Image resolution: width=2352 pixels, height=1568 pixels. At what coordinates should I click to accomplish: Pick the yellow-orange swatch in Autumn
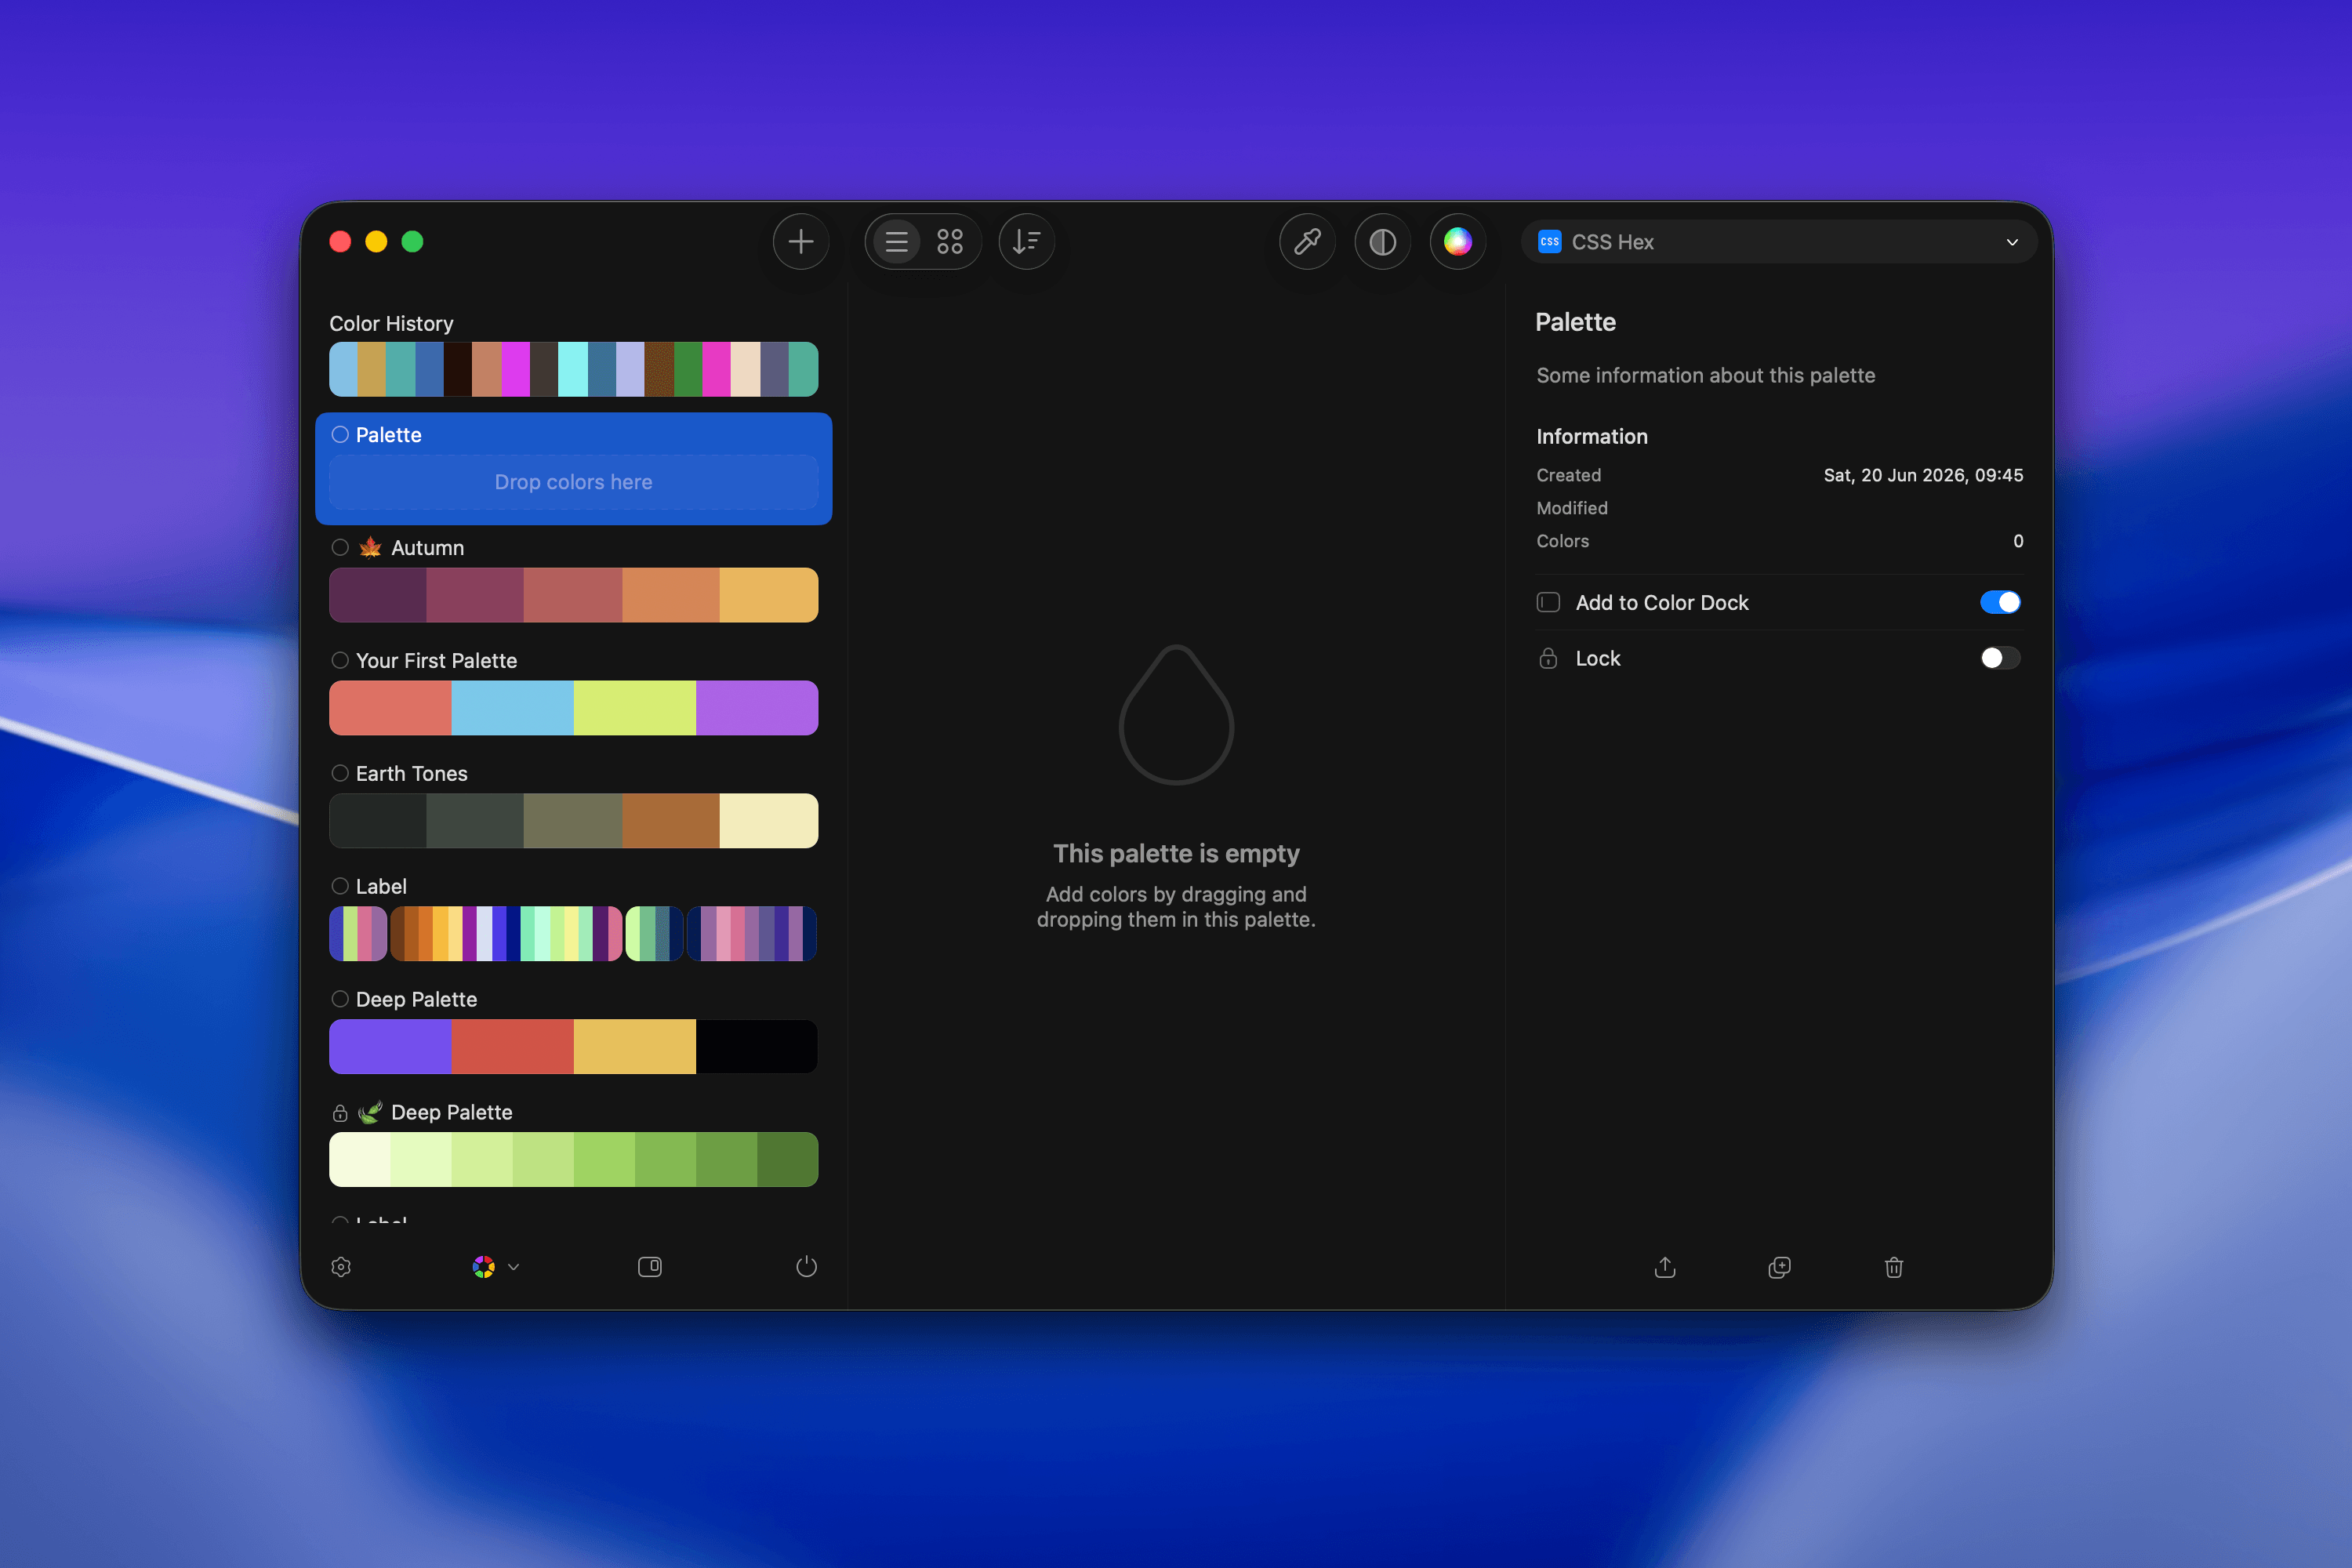coord(768,595)
